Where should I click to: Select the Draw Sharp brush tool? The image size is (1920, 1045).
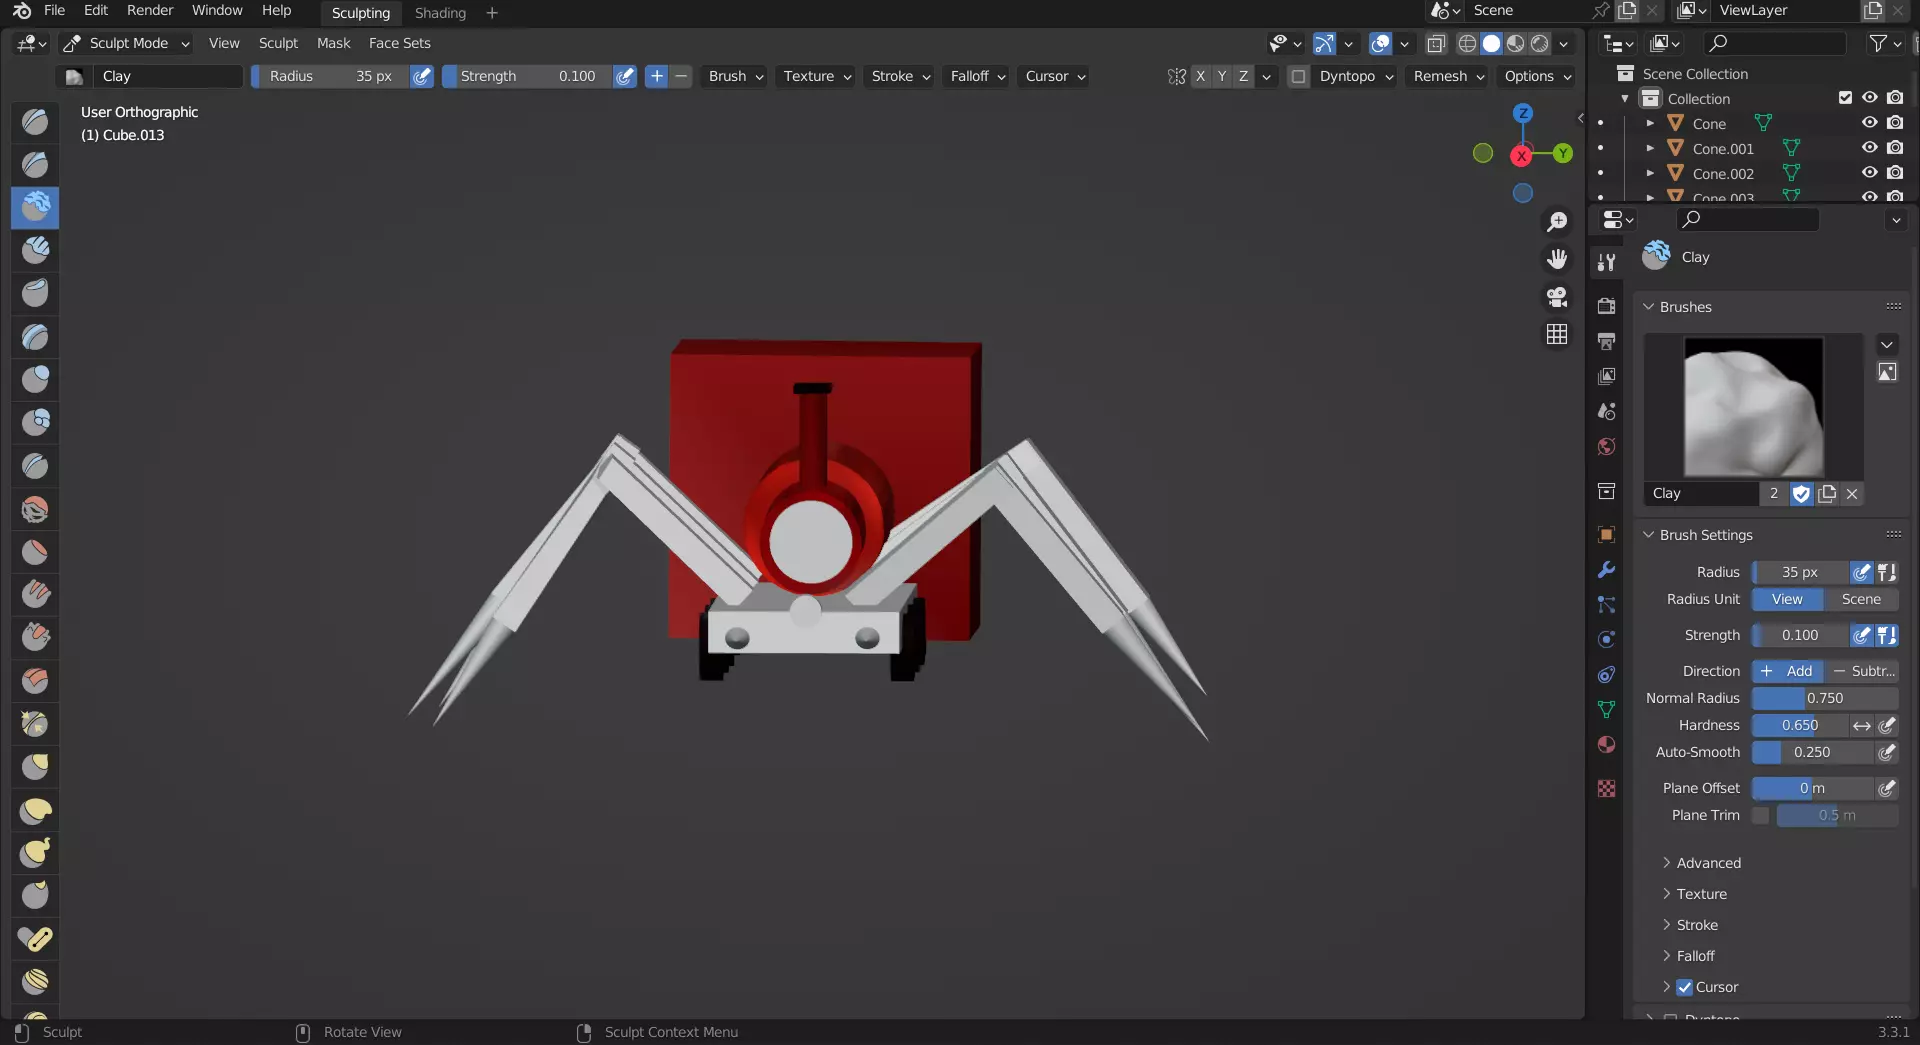(x=35, y=165)
